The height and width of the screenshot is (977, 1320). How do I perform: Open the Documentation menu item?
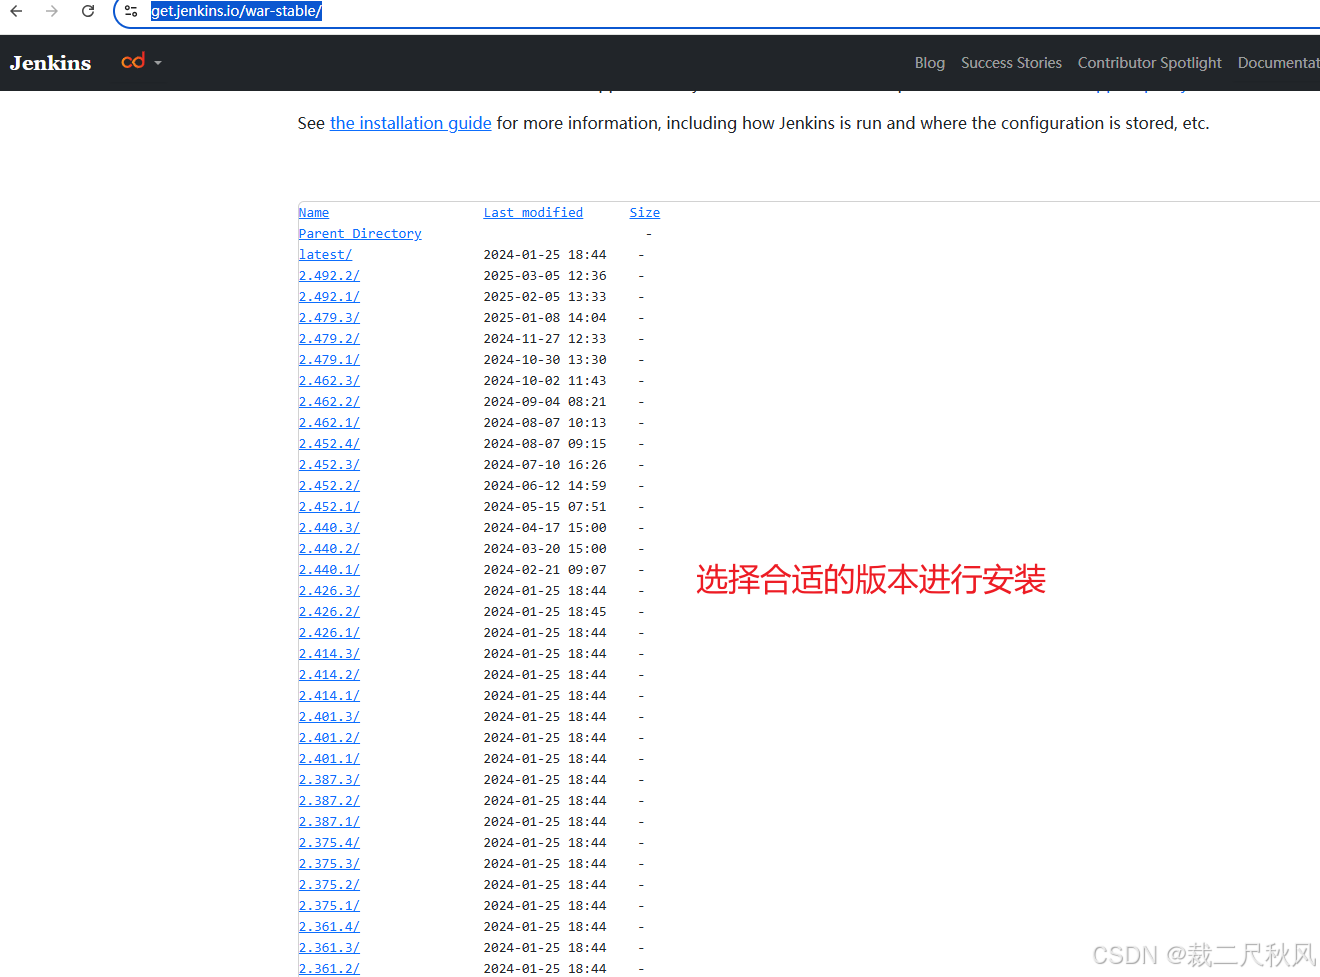1279,63
